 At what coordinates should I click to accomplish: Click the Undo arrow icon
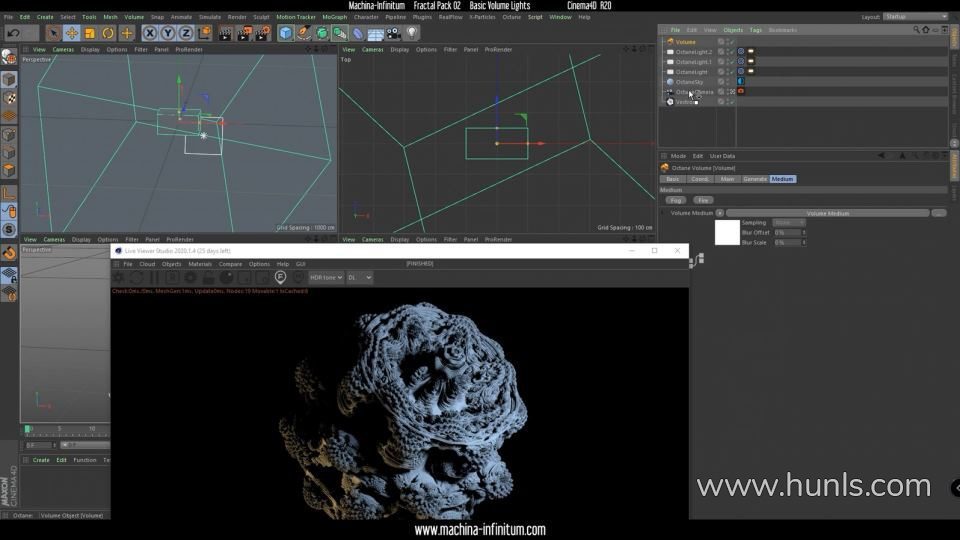(13, 33)
